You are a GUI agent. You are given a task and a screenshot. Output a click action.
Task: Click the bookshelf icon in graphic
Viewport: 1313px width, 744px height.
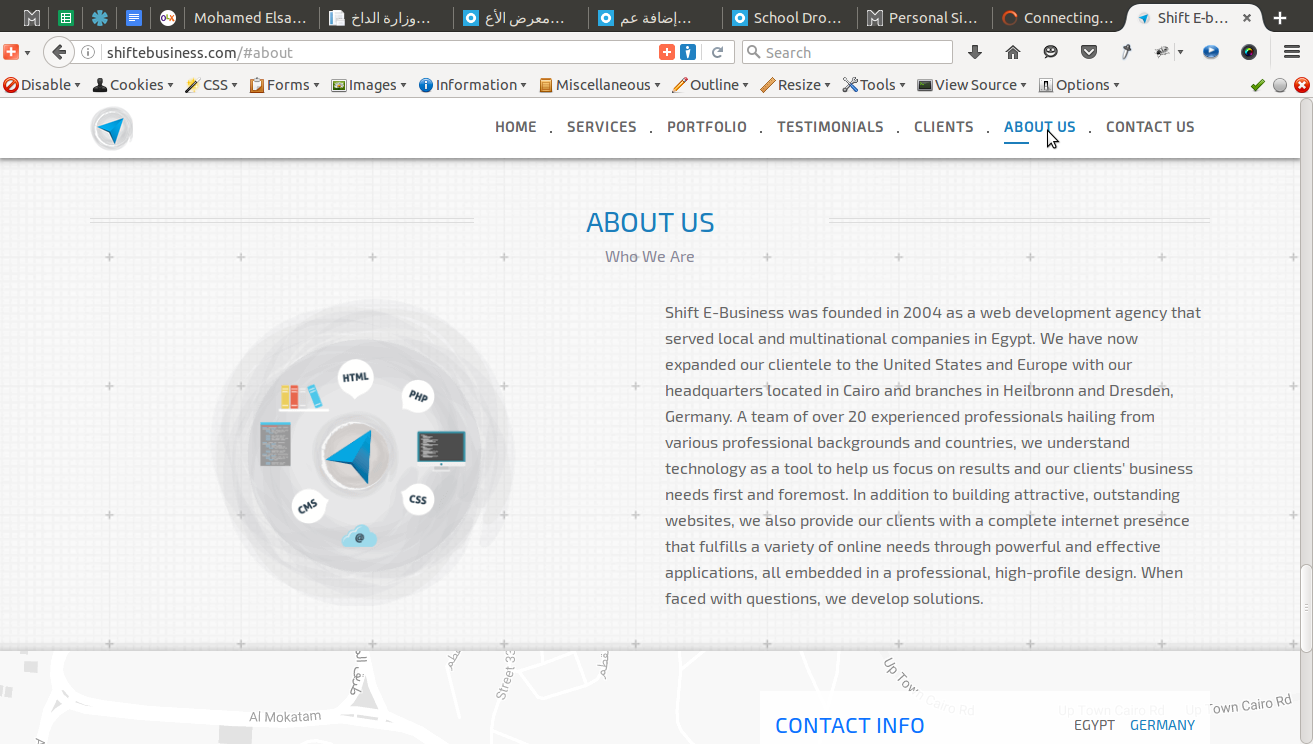pos(303,398)
